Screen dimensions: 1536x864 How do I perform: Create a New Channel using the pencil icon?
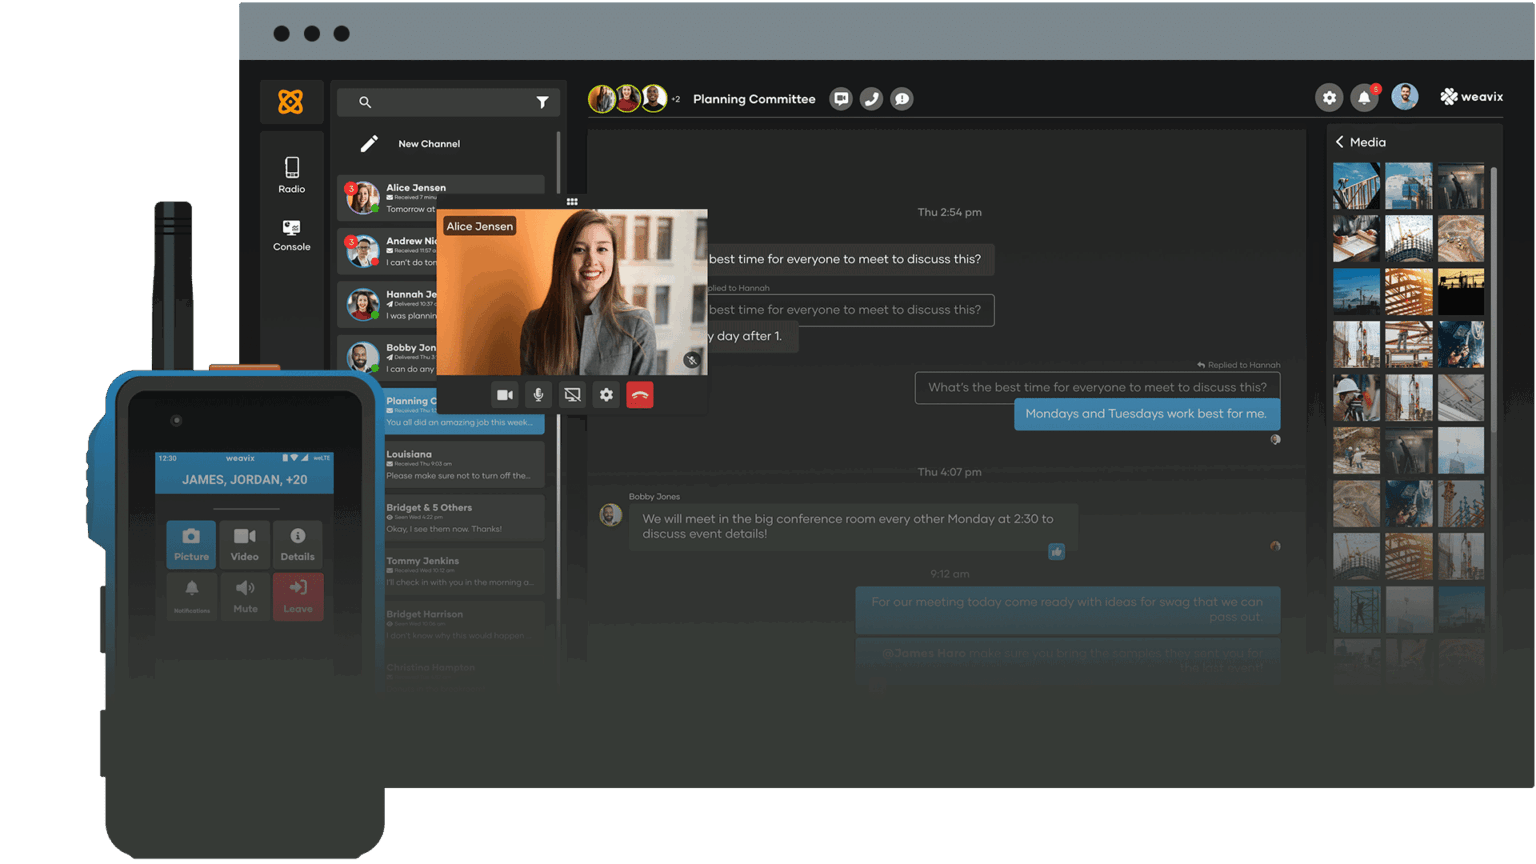[368, 143]
